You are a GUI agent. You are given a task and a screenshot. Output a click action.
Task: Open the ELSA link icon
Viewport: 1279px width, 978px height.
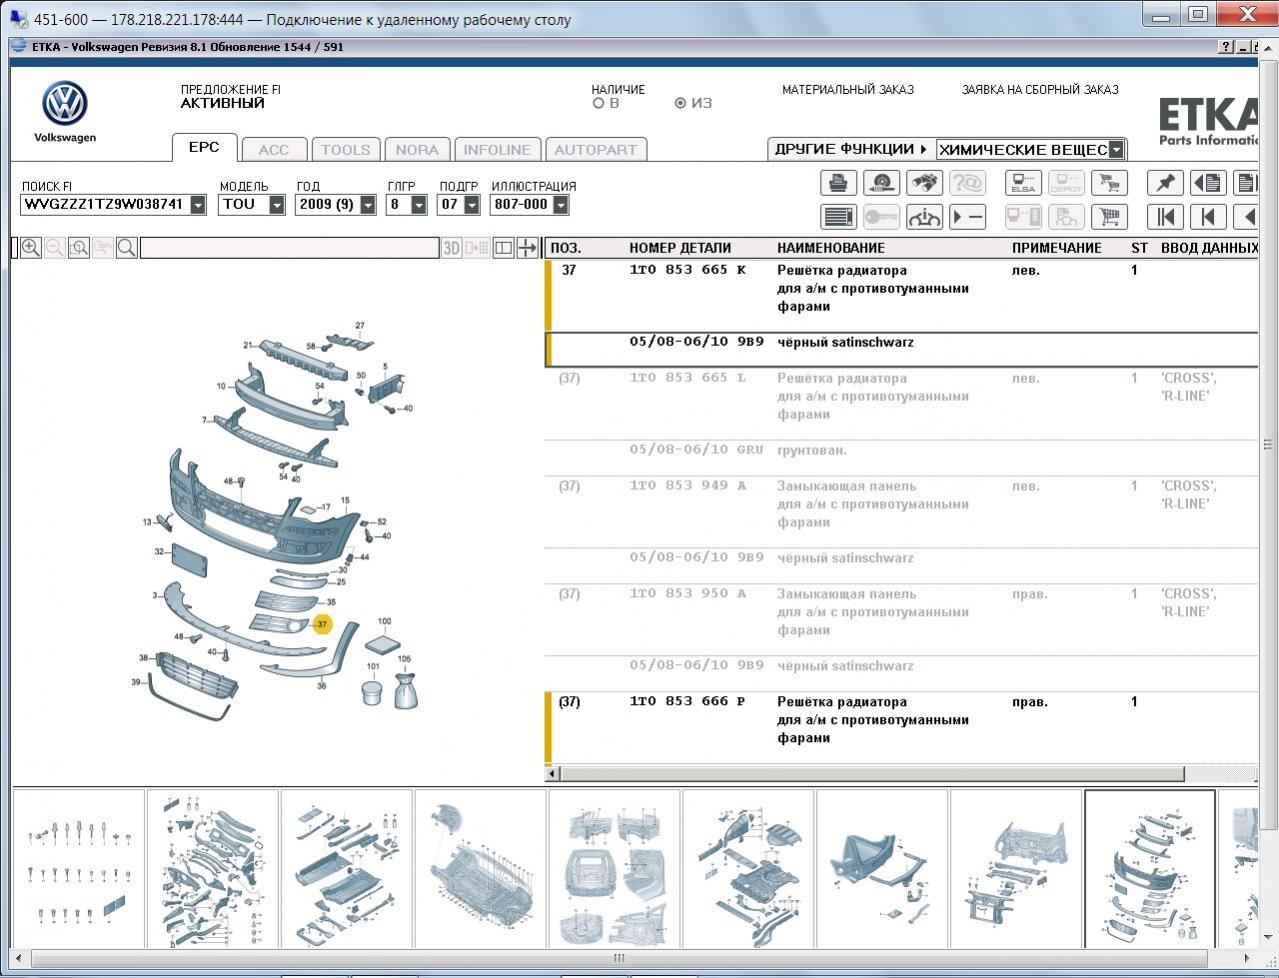click(1023, 183)
